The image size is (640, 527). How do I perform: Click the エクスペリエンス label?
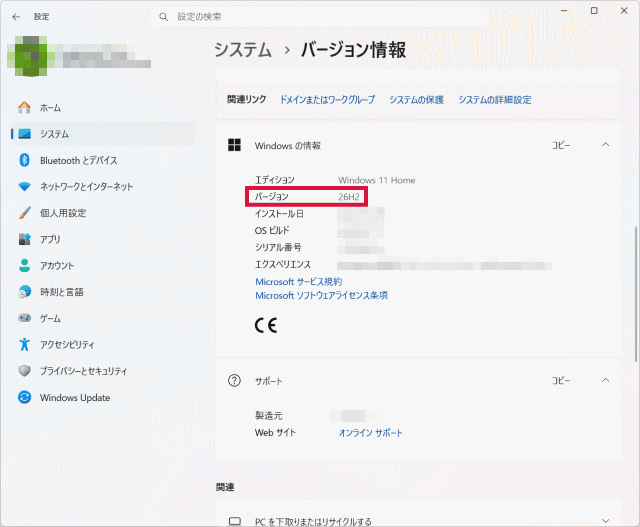pyautogui.click(x=282, y=265)
